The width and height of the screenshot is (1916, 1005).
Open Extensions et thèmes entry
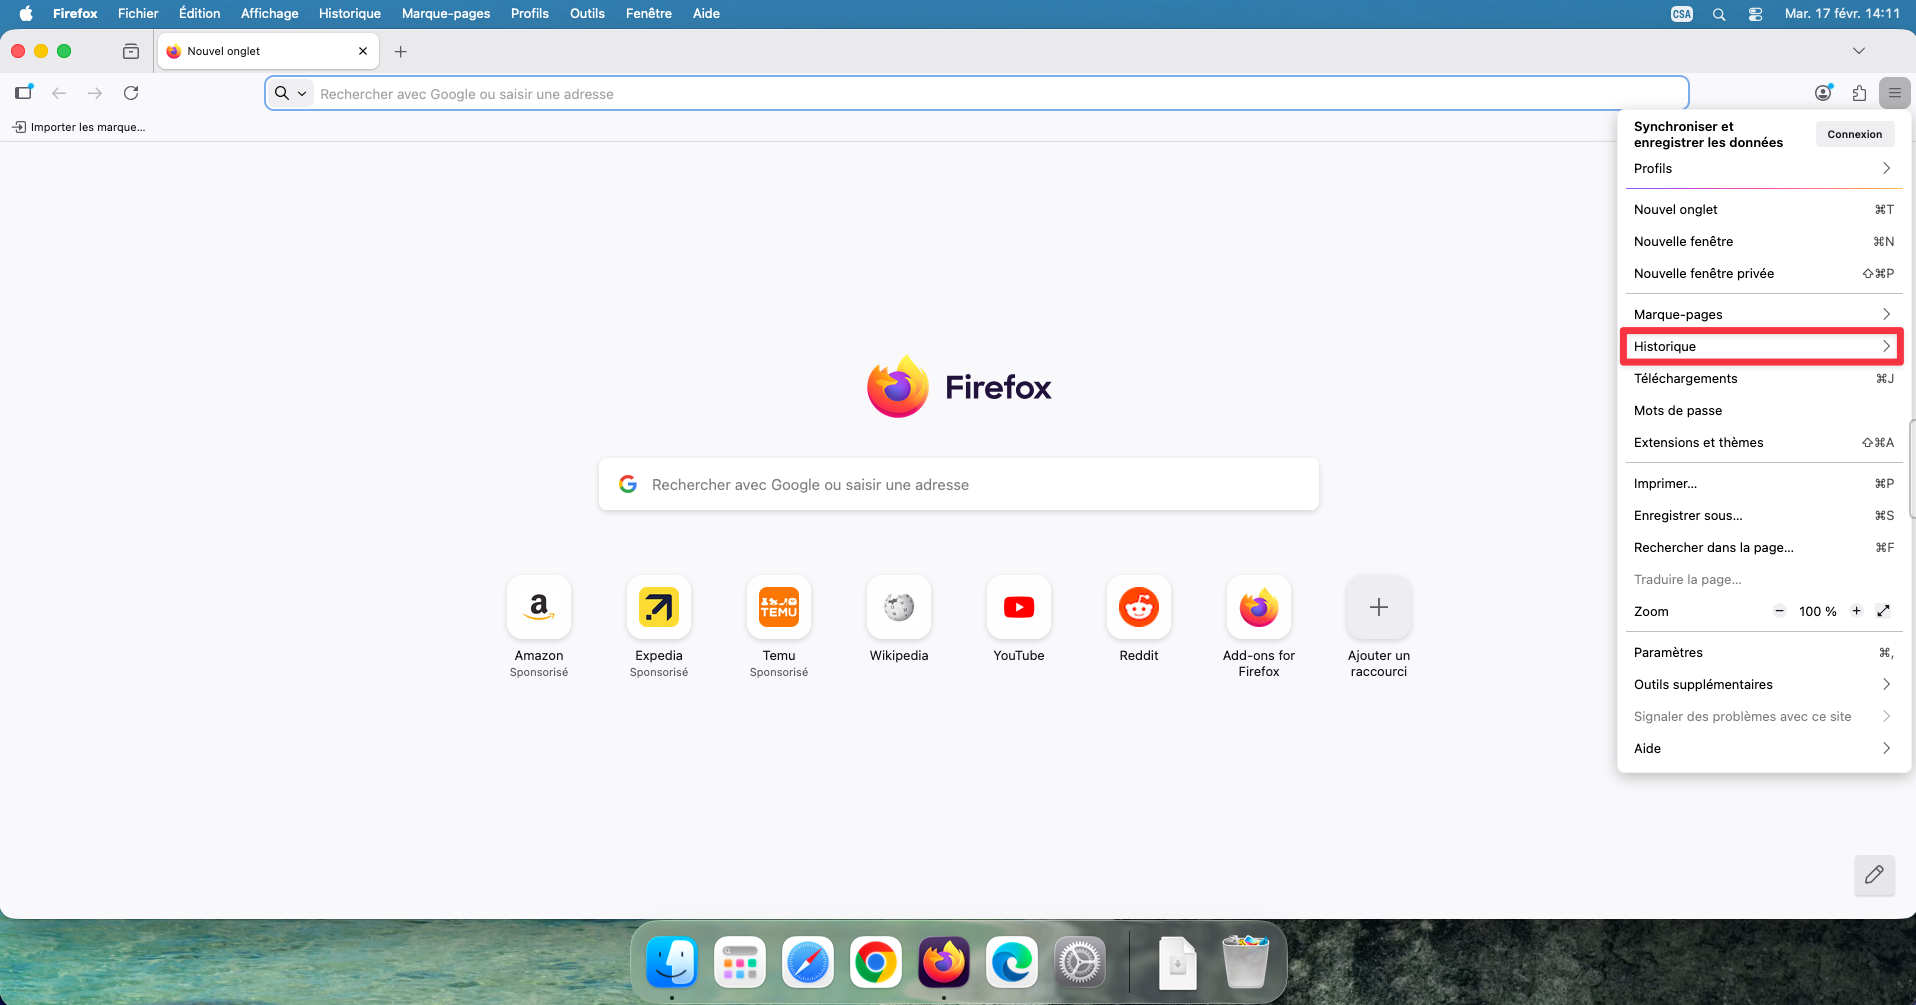pos(1764,442)
